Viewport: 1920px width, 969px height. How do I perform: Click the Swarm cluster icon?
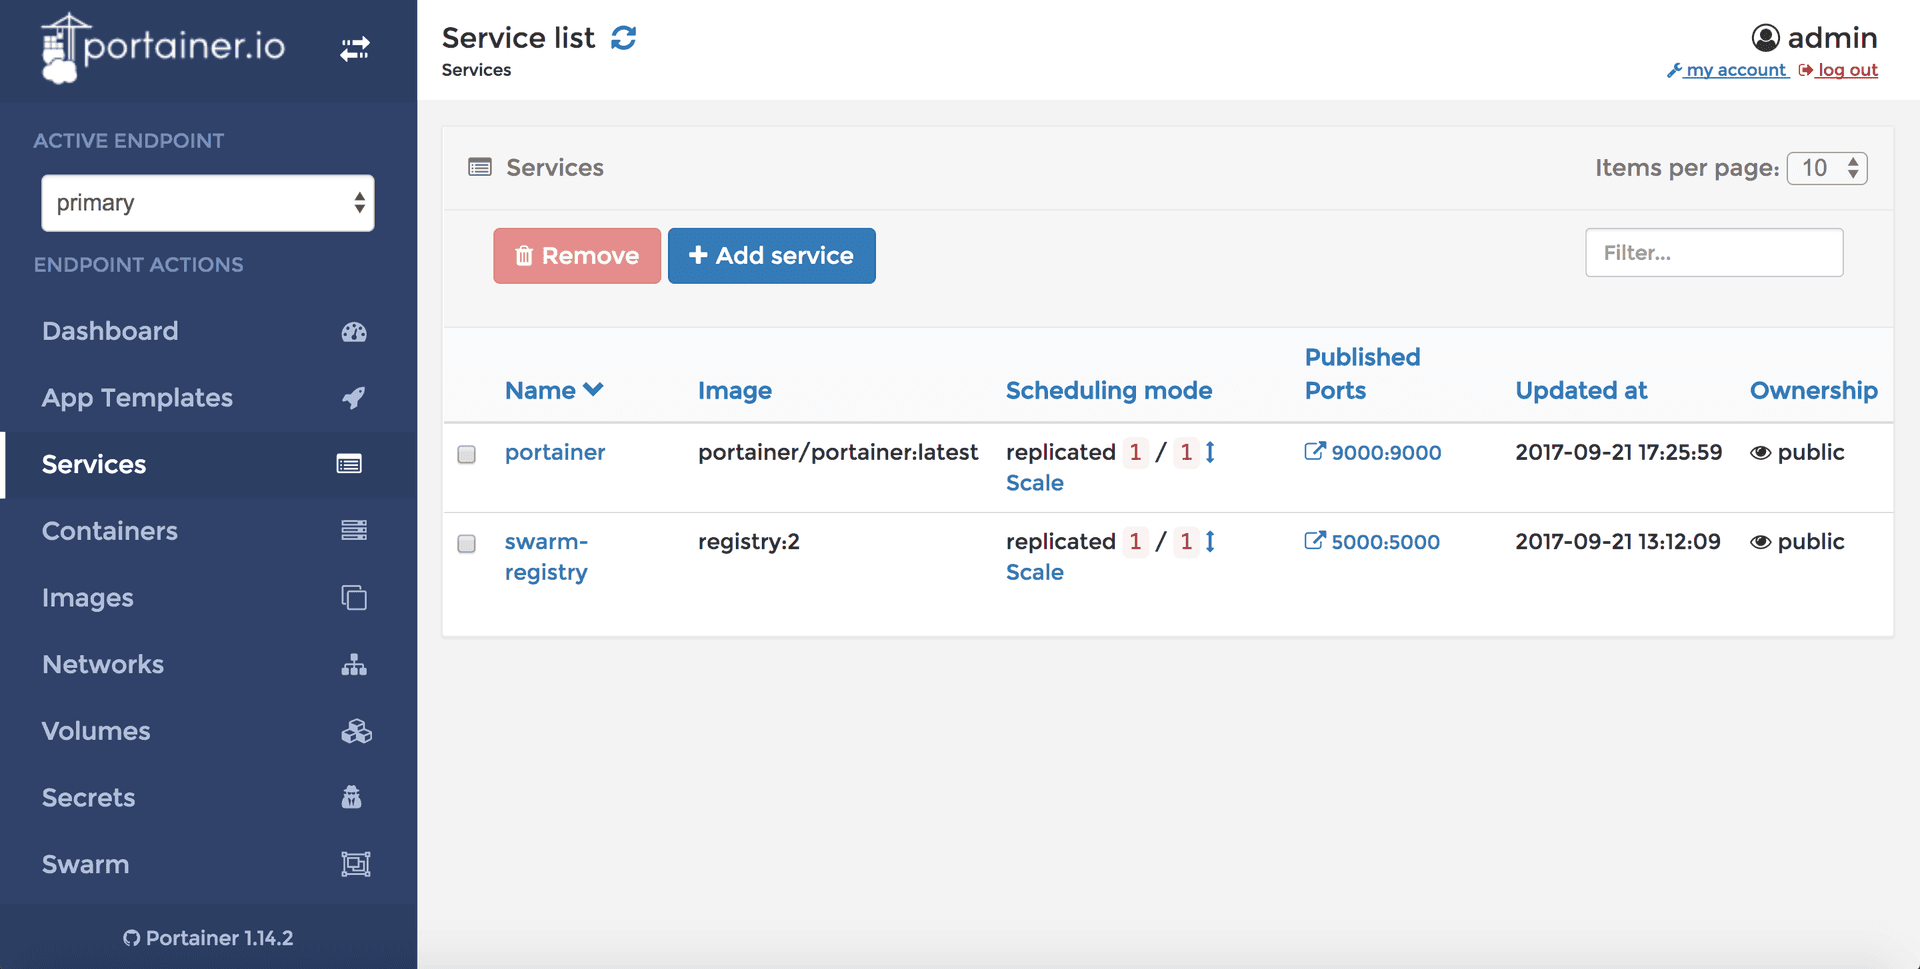355,865
